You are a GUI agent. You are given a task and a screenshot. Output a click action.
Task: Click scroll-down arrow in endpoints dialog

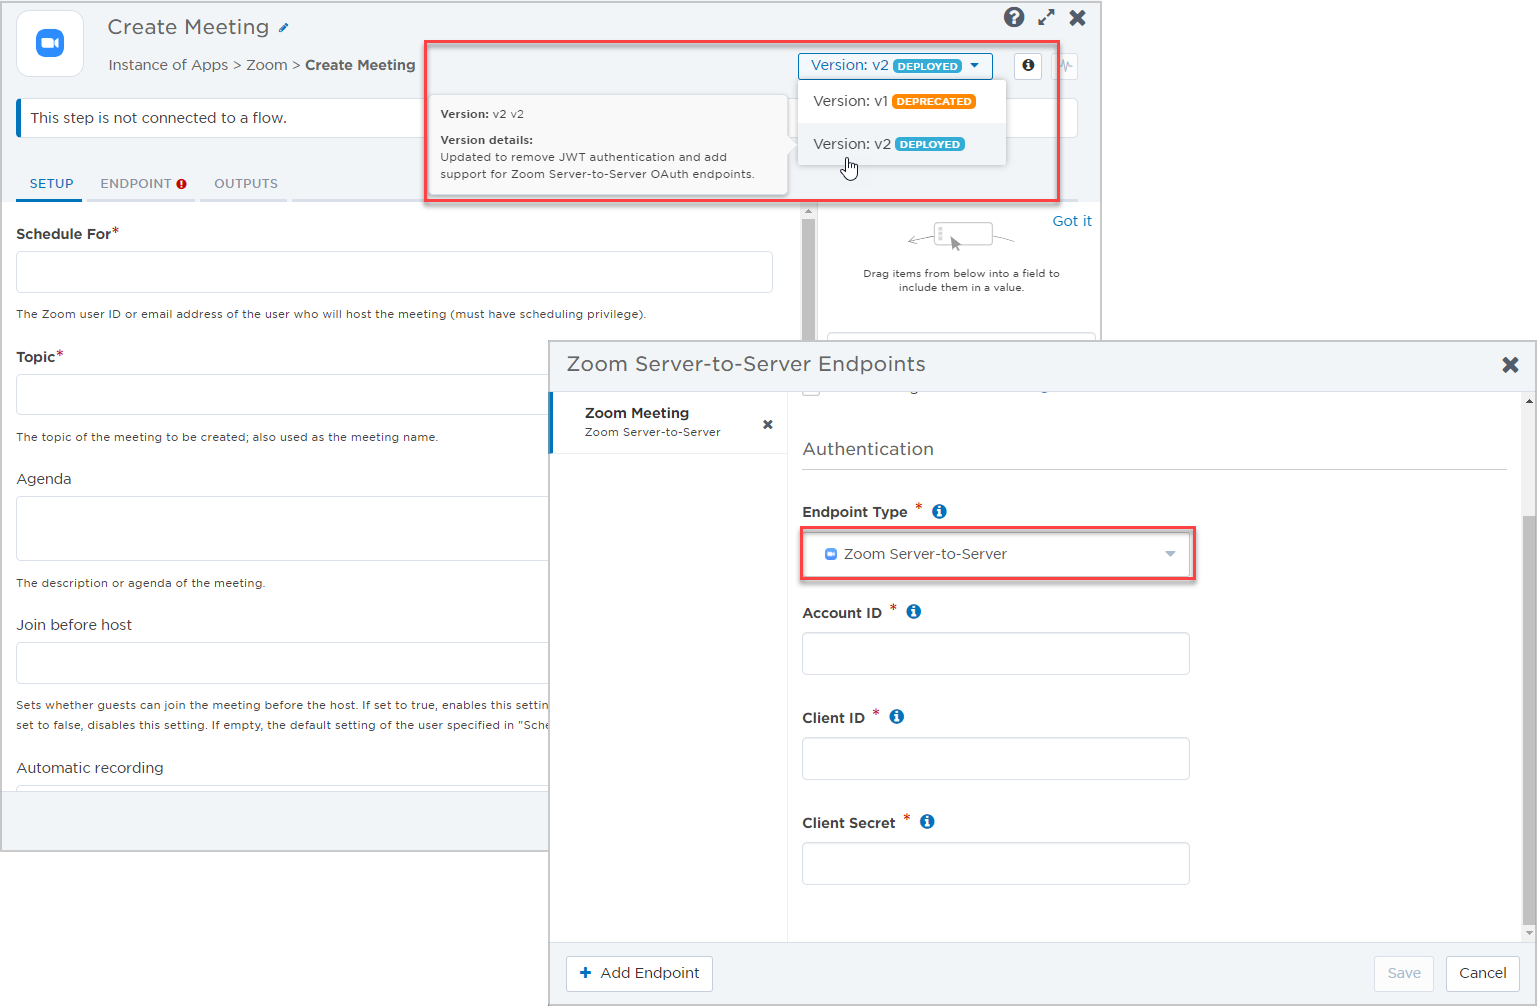pyautogui.click(x=1528, y=933)
